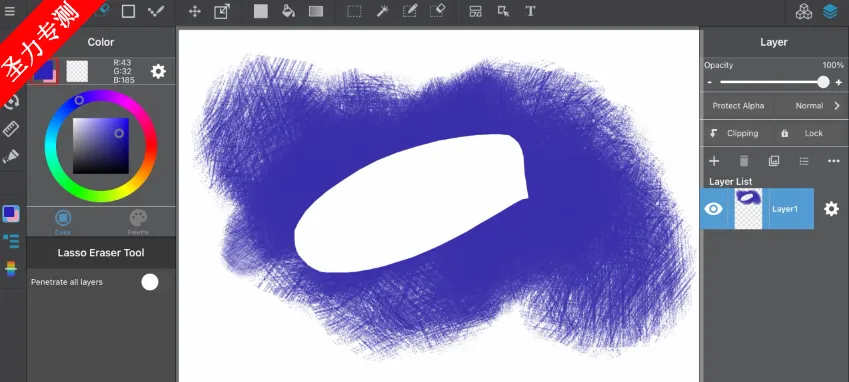Open the hamburger main menu
Viewport: 849px width, 382px height.
(x=10, y=11)
